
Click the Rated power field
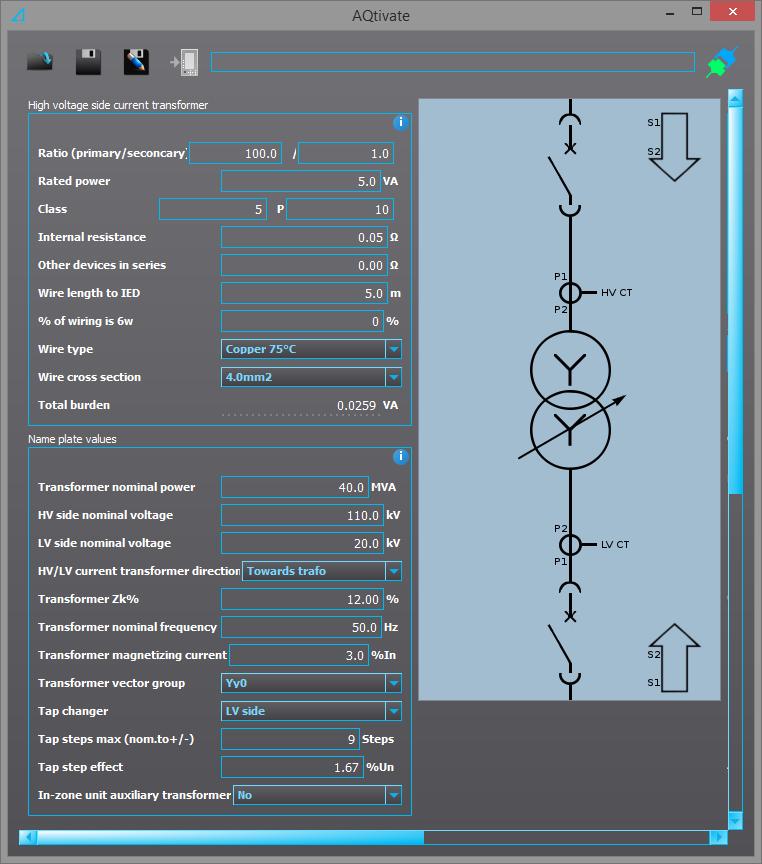click(300, 181)
